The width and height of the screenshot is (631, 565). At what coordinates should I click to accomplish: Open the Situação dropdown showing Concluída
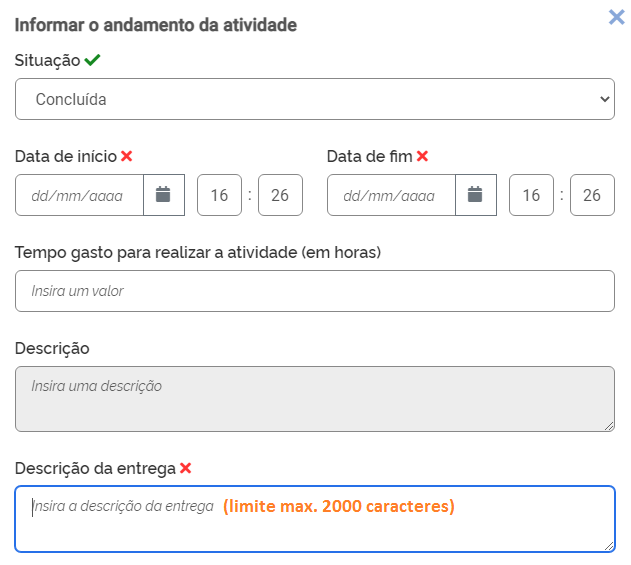[x=314, y=99]
